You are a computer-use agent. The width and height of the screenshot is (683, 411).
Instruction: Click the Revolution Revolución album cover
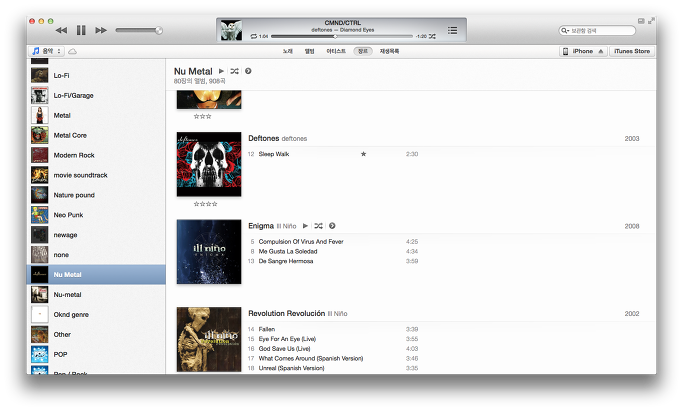click(209, 339)
